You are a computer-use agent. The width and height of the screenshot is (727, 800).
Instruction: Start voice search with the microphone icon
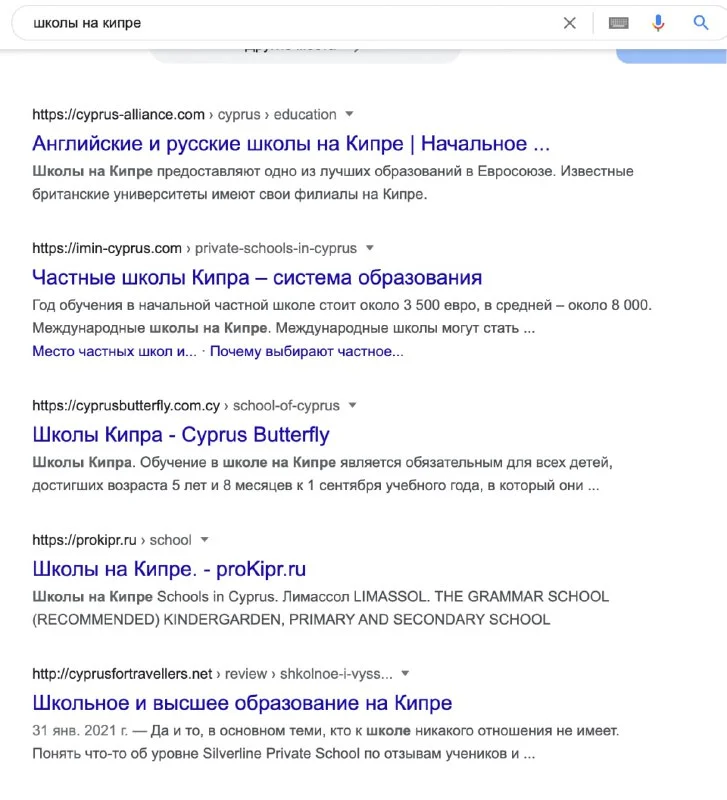pos(658,23)
